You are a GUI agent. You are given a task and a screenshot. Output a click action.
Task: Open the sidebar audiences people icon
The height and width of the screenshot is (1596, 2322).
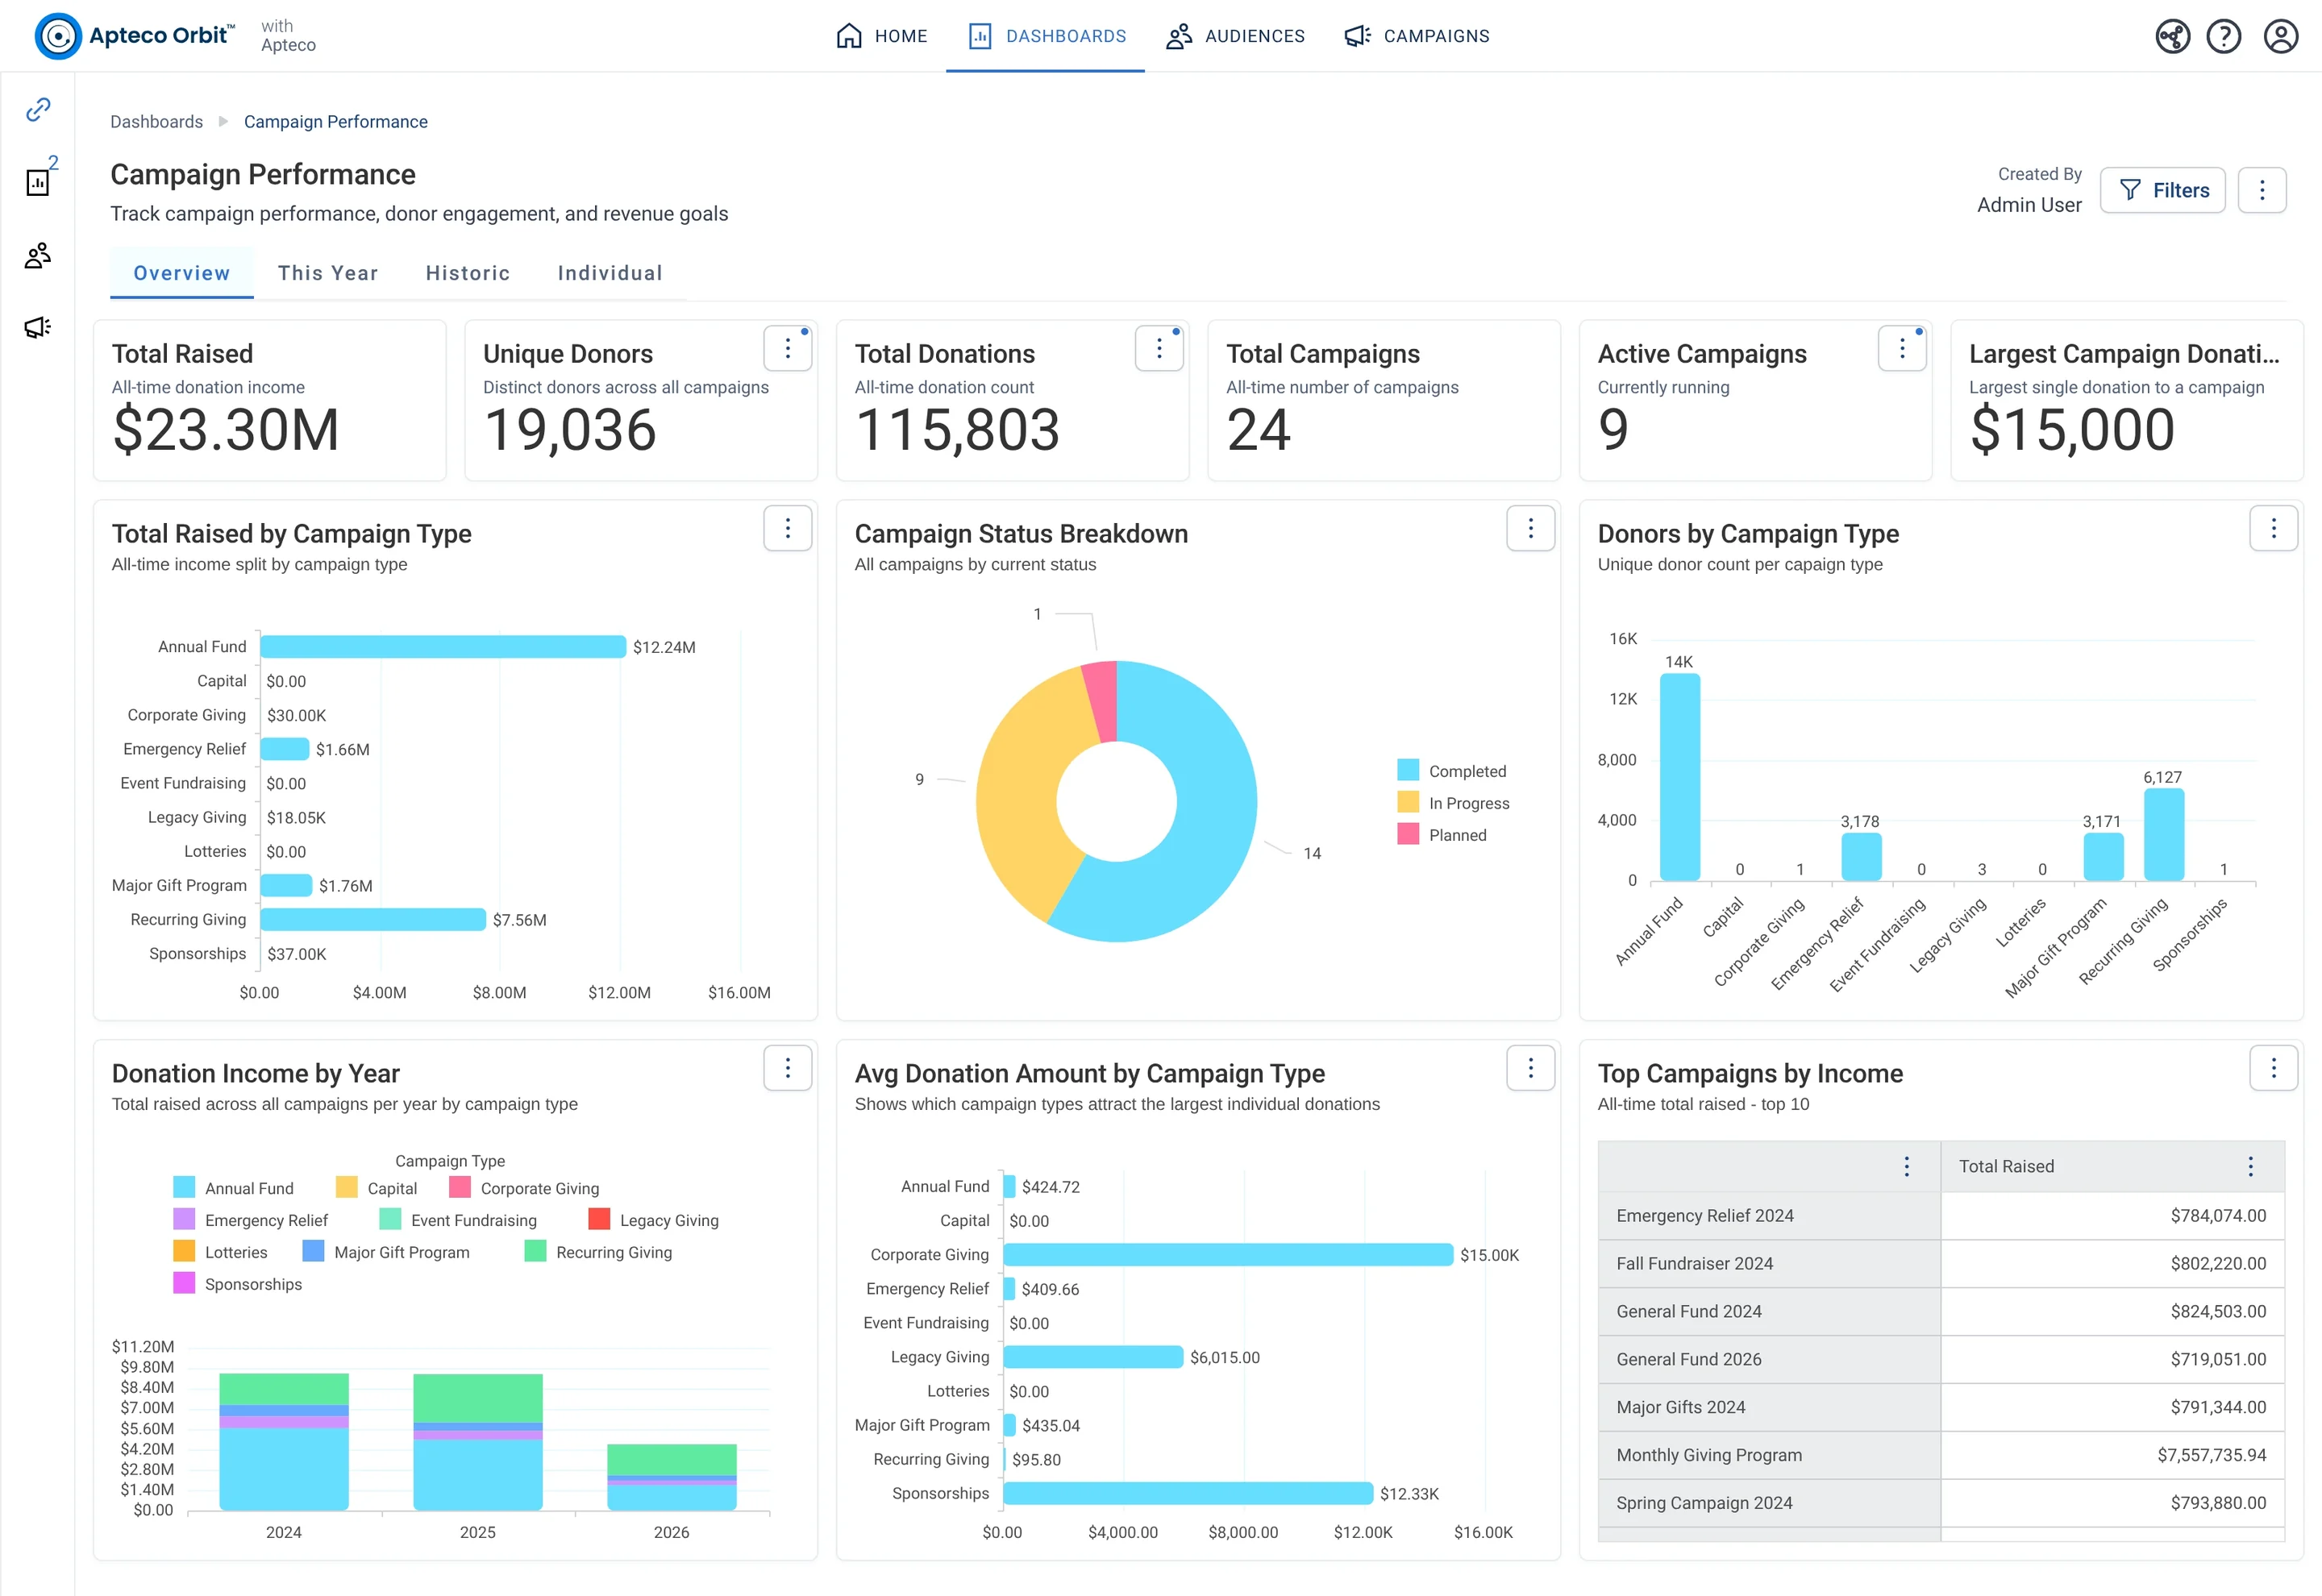coord(38,255)
